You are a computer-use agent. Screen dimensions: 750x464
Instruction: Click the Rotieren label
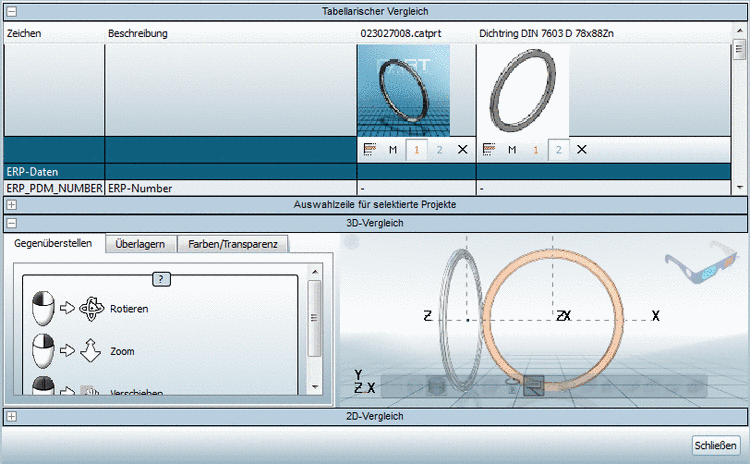[x=129, y=309]
